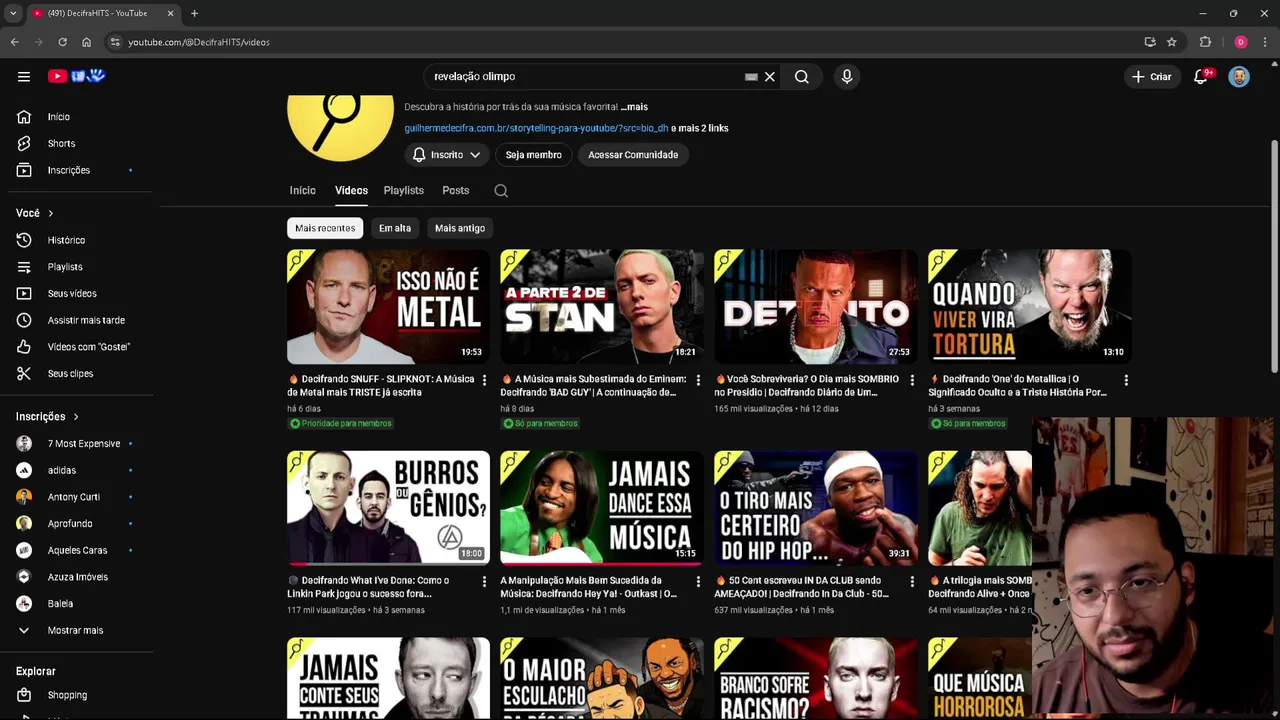The width and height of the screenshot is (1280, 720).
Task: Activate voice search microphone
Action: 847,76
